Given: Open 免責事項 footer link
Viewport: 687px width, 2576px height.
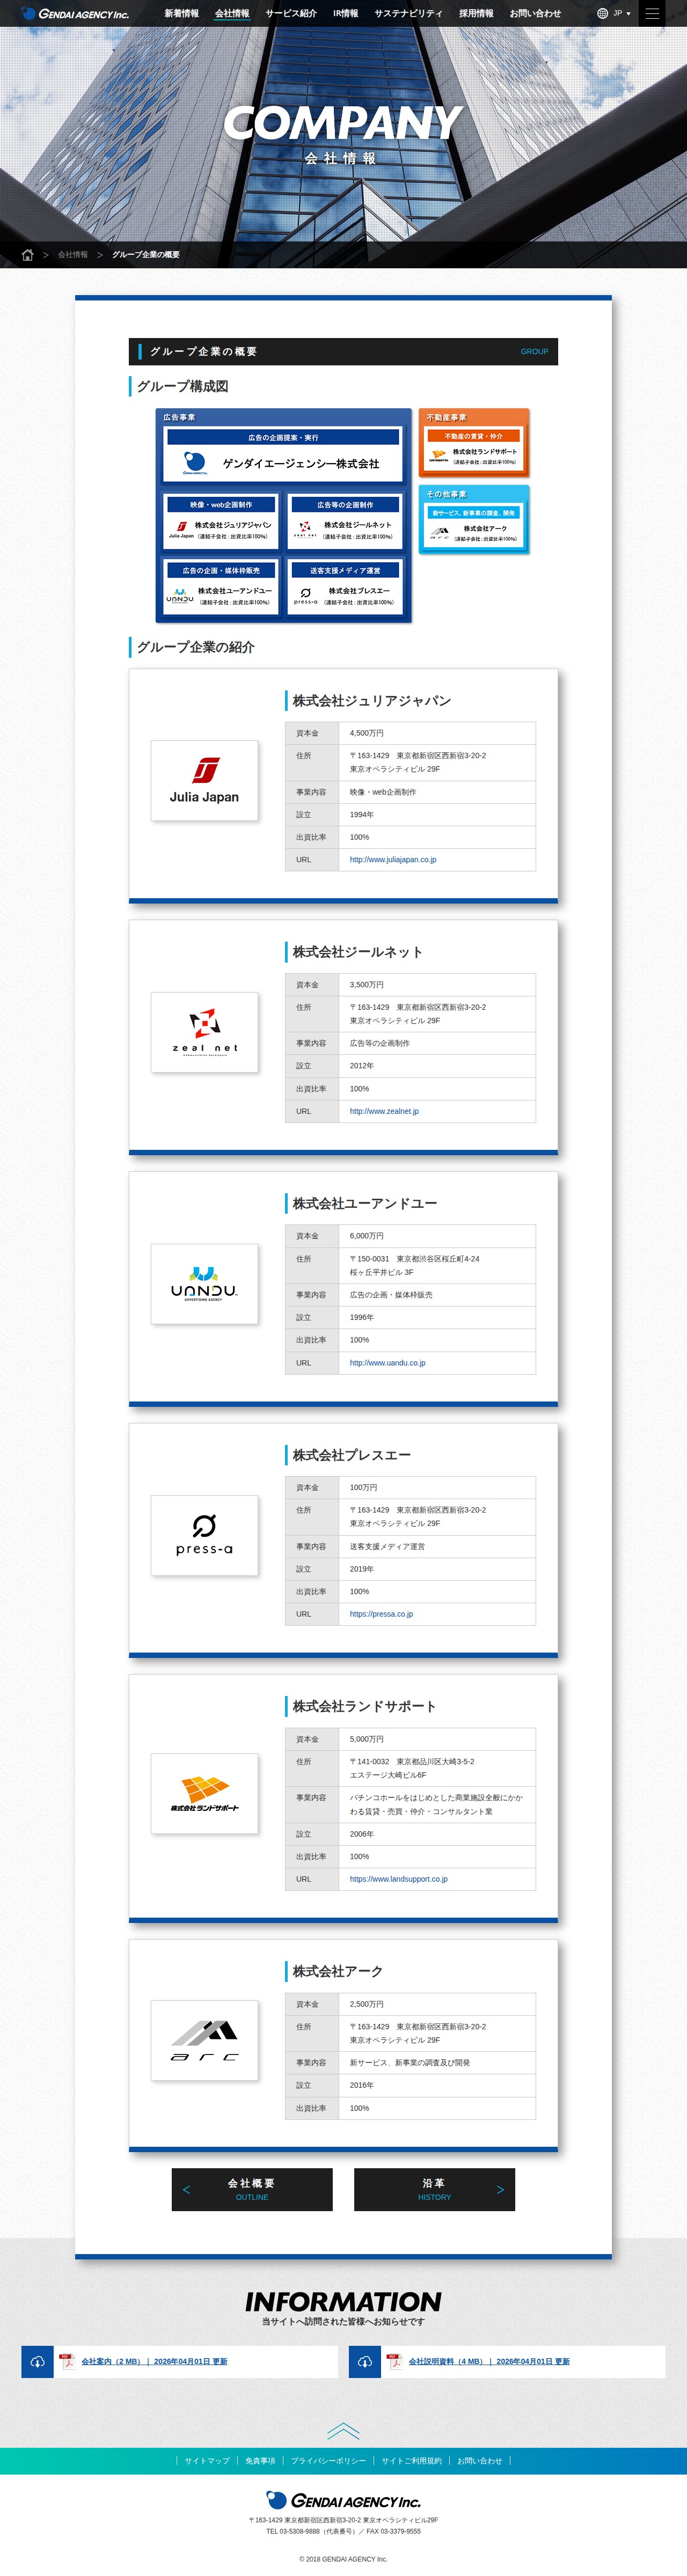Looking at the screenshot, I should (x=260, y=2461).
